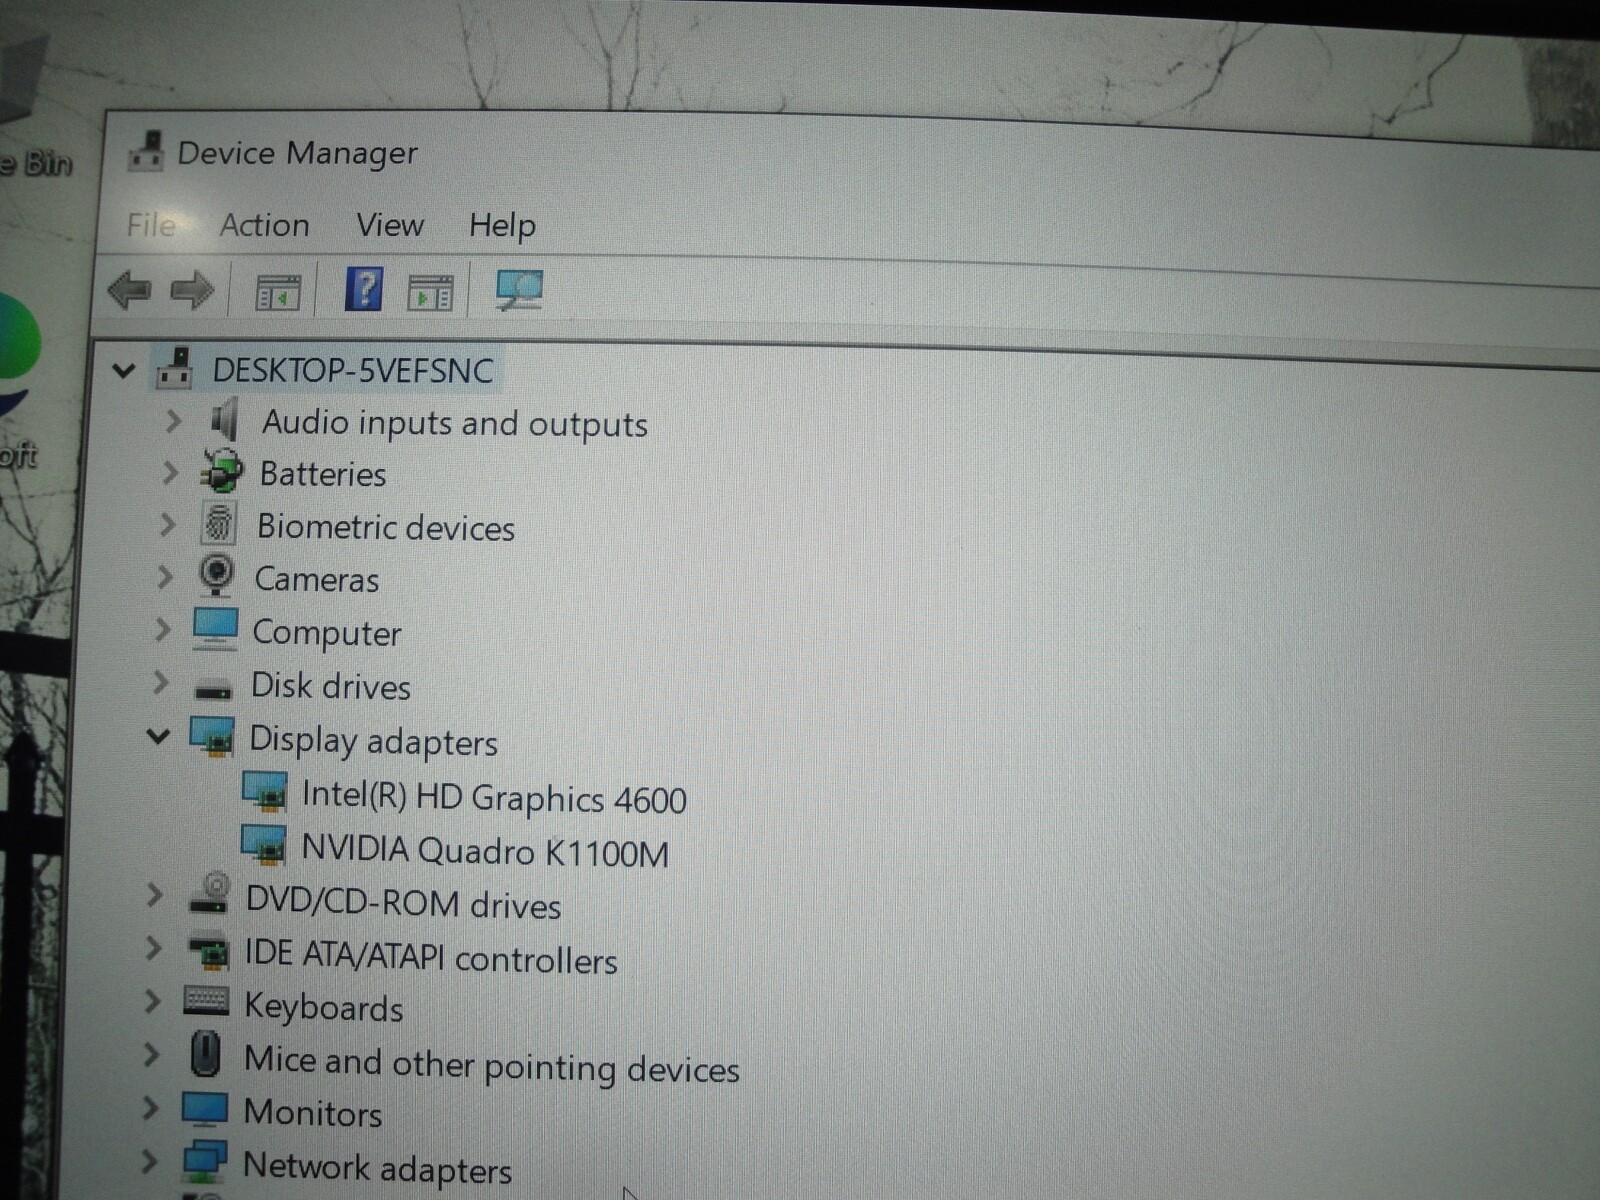The image size is (1600, 1200).
Task: Select NVIDIA Quadro K1100M text
Action: (x=485, y=852)
